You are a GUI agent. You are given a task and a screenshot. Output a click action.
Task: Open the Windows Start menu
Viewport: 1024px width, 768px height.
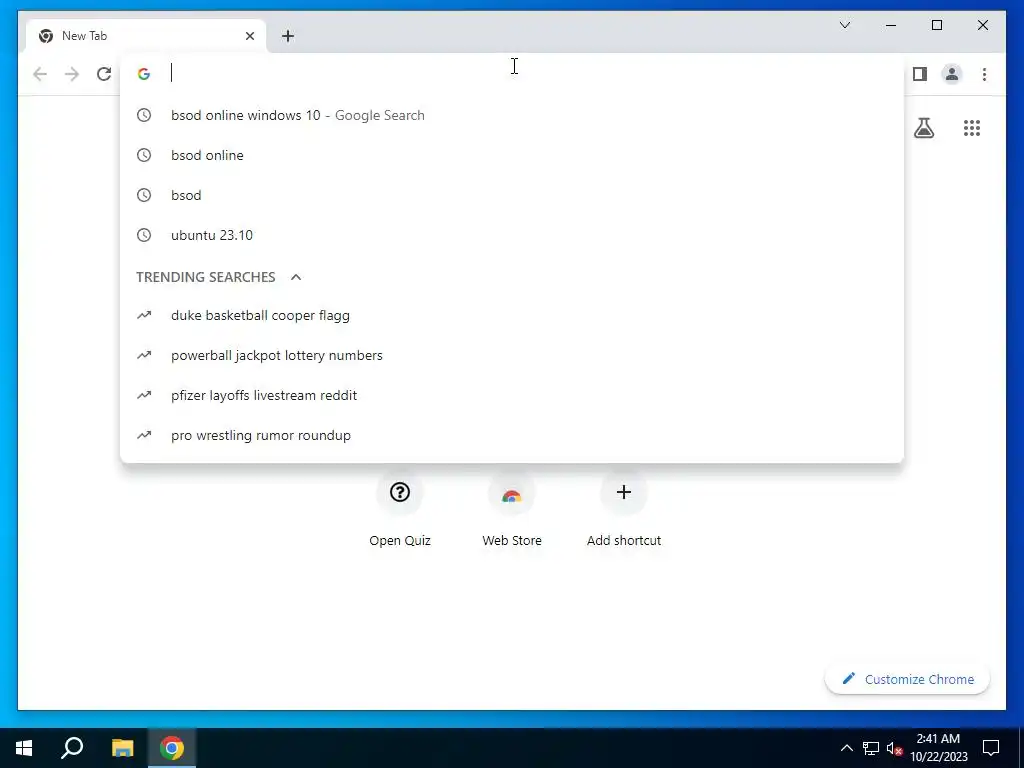click(x=24, y=748)
